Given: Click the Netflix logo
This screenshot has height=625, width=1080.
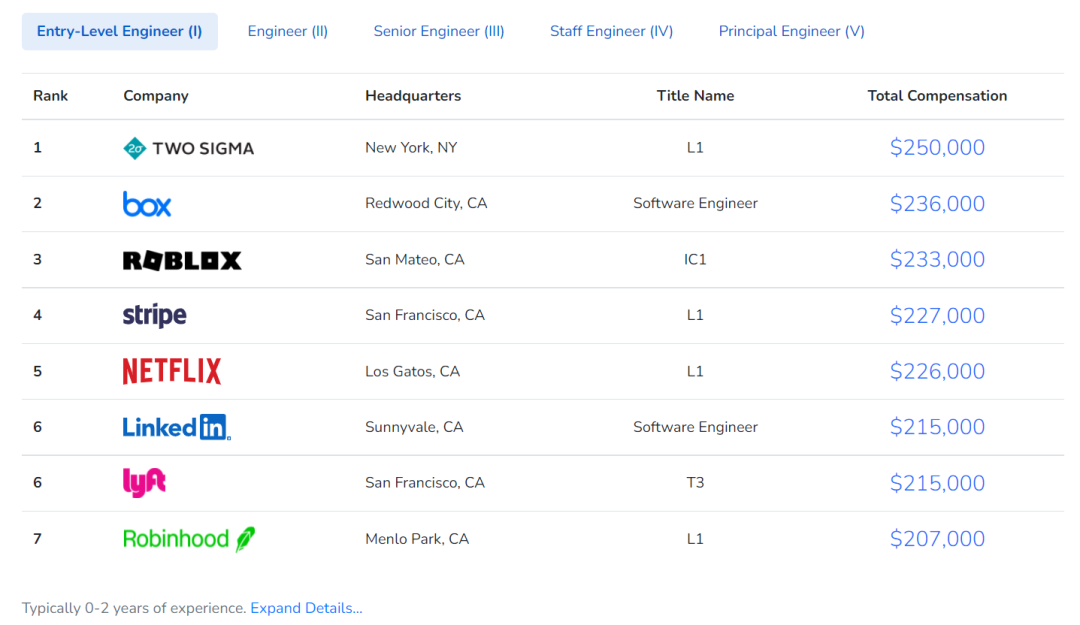Looking at the screenshot, I should point(172,371).
